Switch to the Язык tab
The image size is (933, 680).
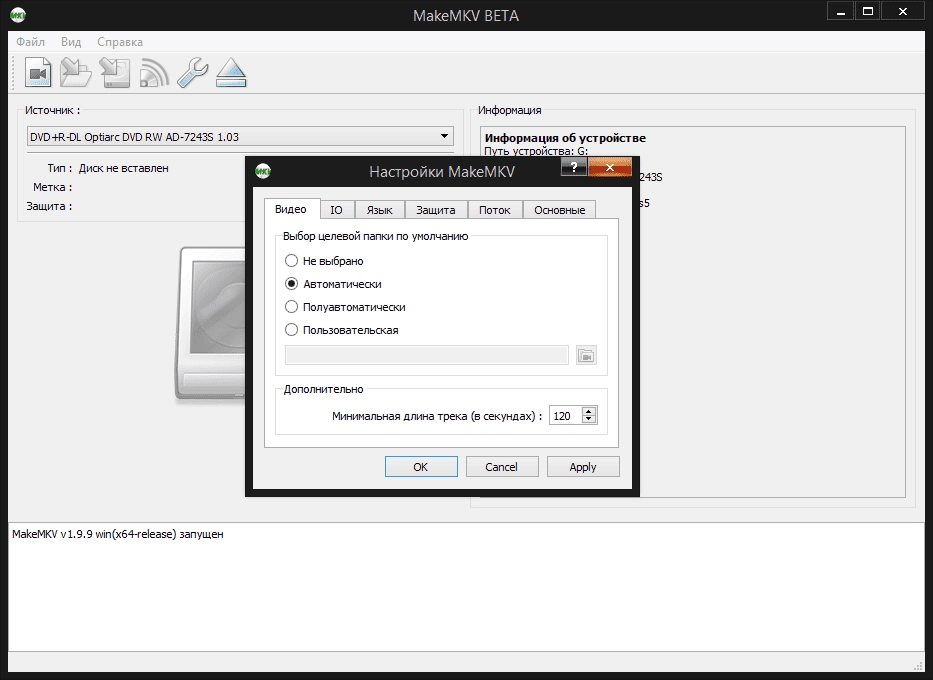[x=380, y=210]
